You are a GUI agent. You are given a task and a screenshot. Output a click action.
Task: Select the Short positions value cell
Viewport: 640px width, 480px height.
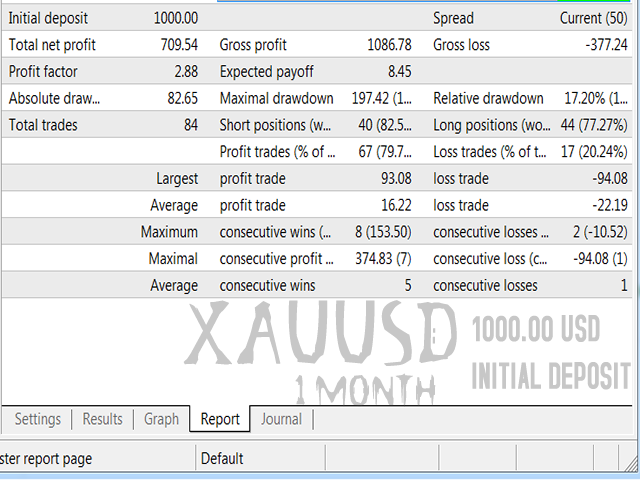[391, 126]
